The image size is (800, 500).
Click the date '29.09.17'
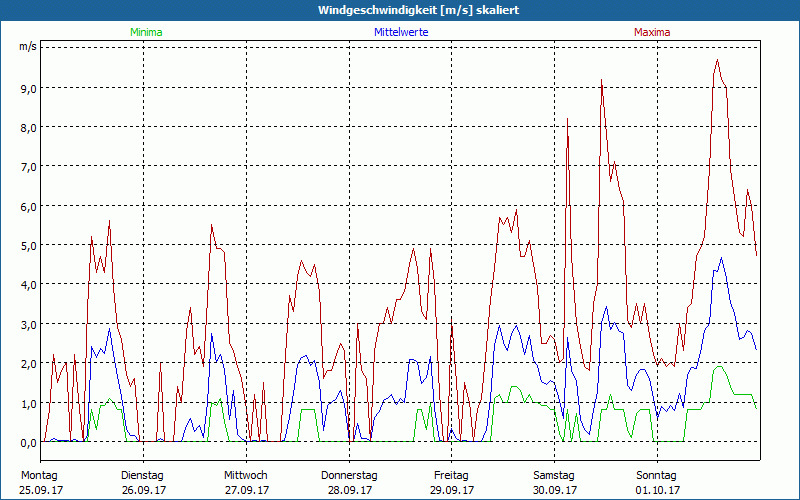click(452, 490)
